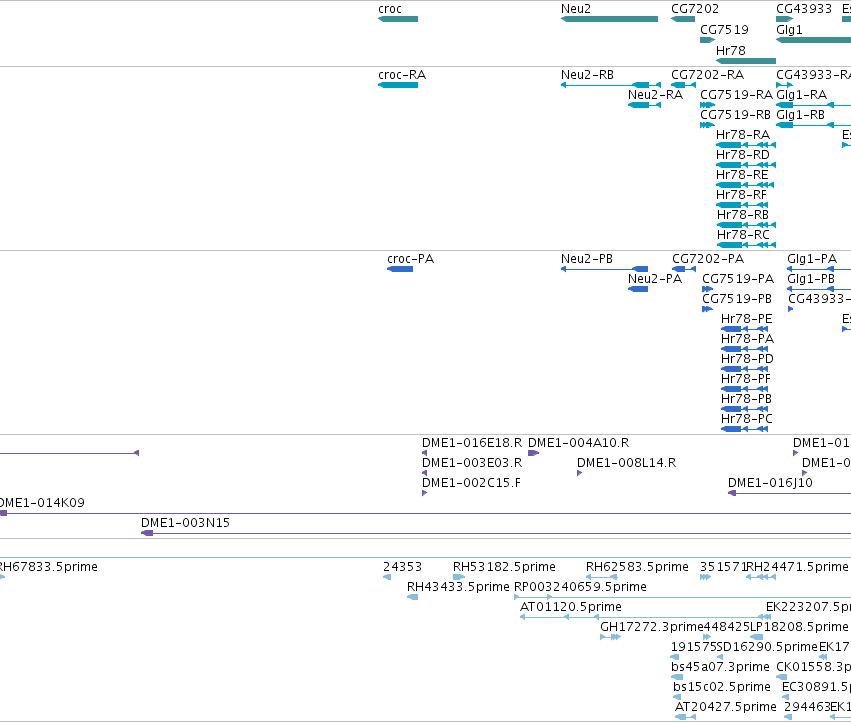Open the Glg1 gene feature
851x722 pixels.
(814, 40)
